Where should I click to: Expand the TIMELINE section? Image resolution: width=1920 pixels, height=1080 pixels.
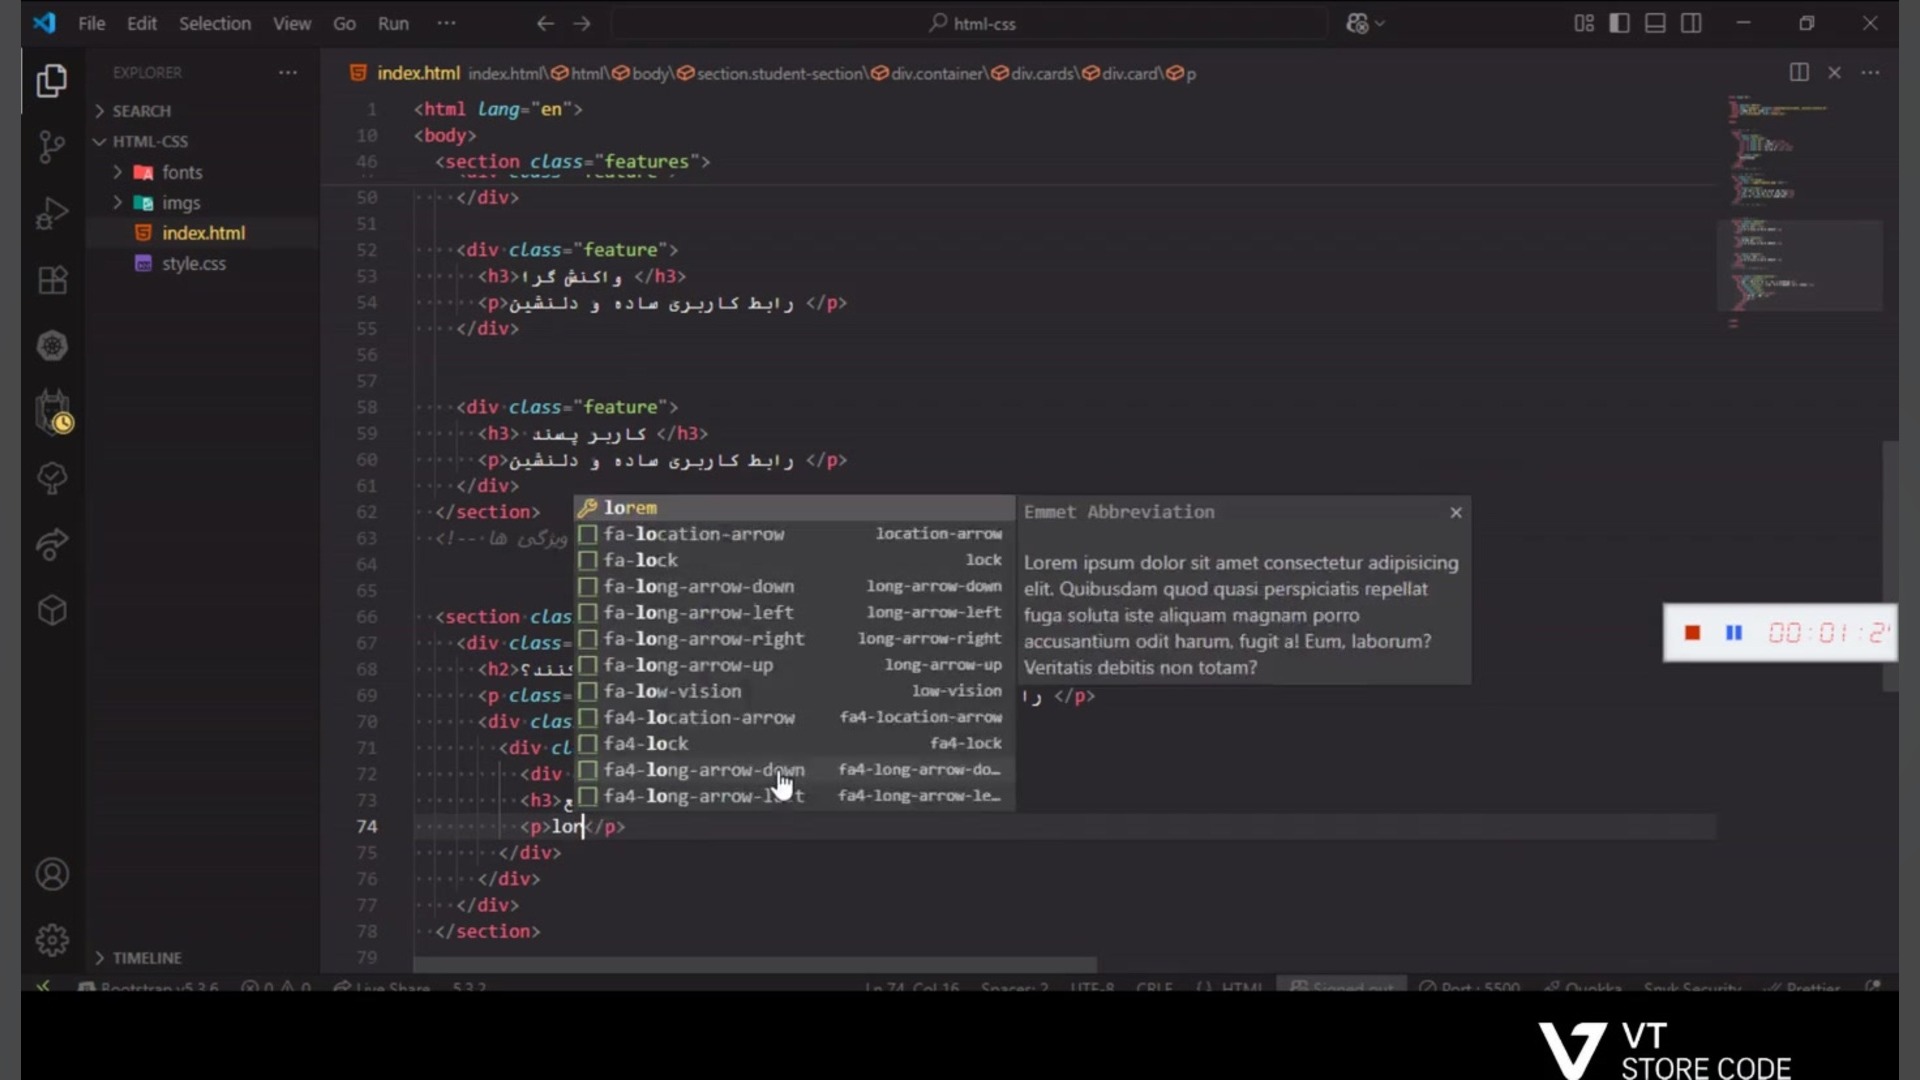click(146, 958)
